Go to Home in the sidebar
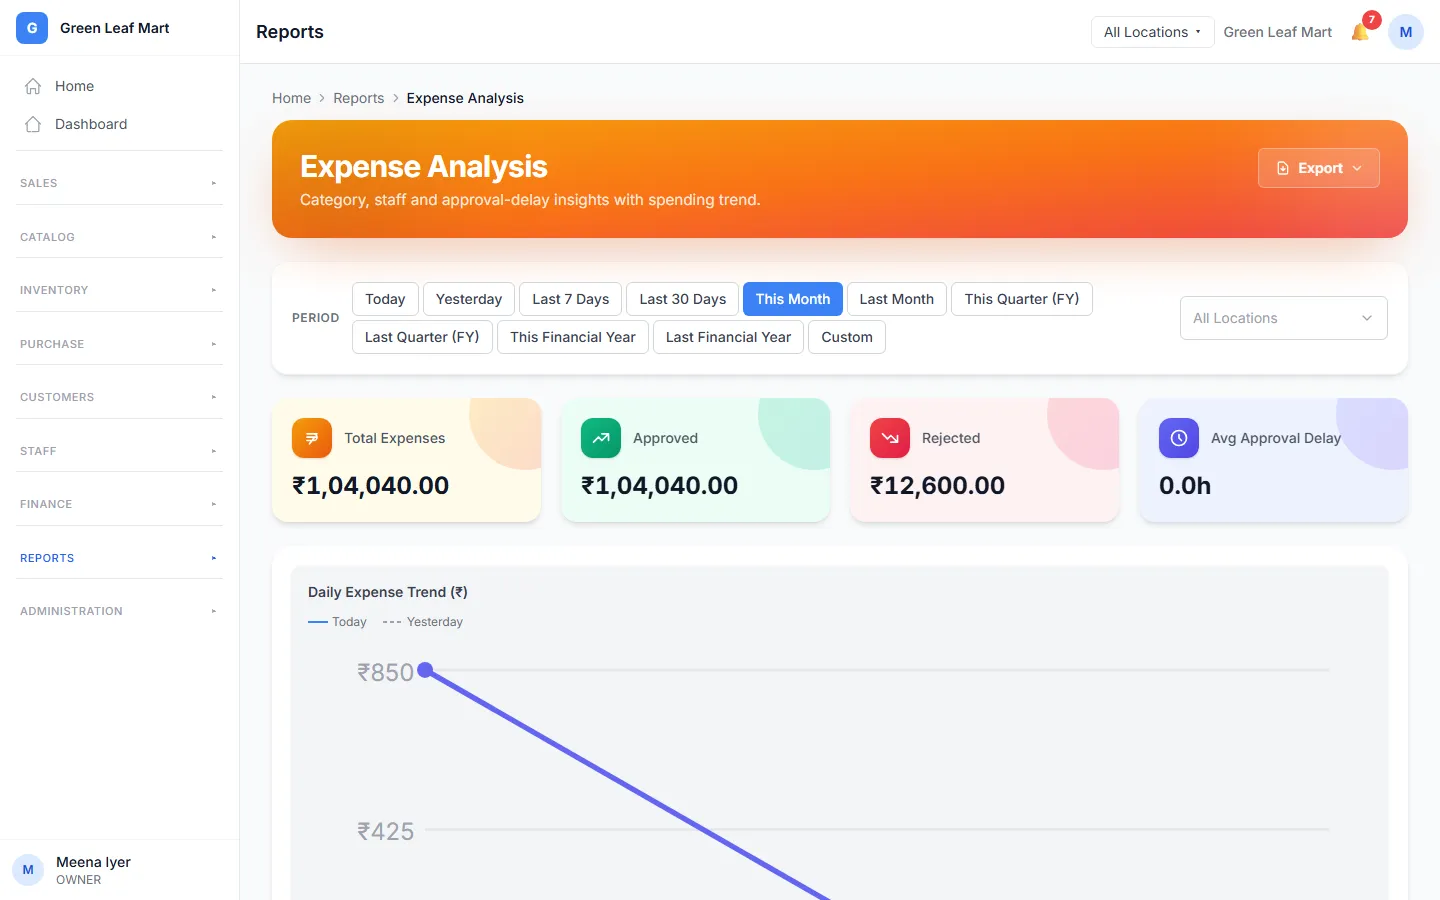Image resolution: width=1440 pixels, height=900 pixels. [x=119, y=86]
